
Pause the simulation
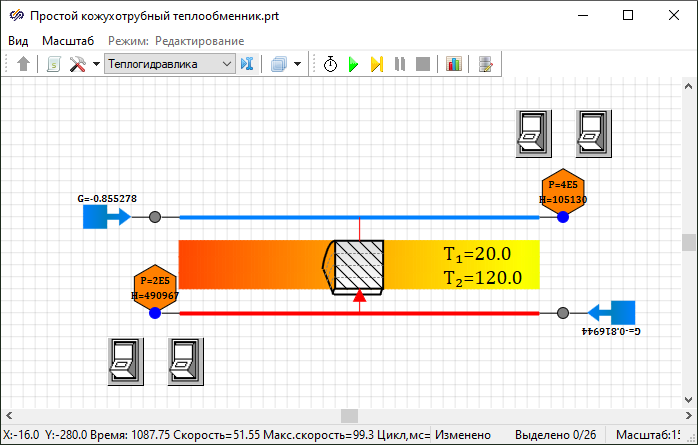[x=400, y=64]
